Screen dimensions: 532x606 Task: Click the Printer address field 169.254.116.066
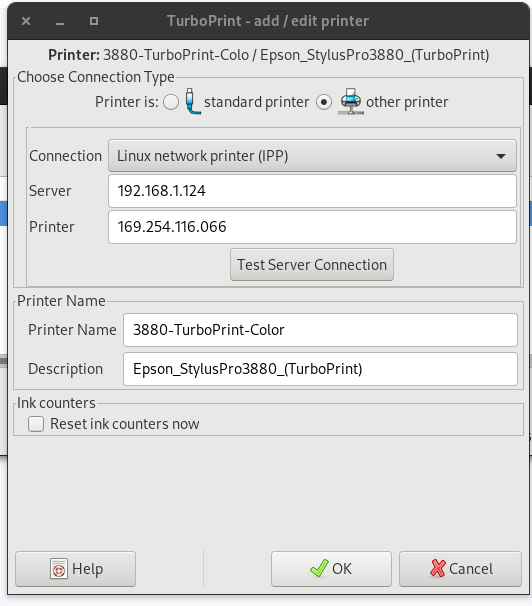pos(312,227)
